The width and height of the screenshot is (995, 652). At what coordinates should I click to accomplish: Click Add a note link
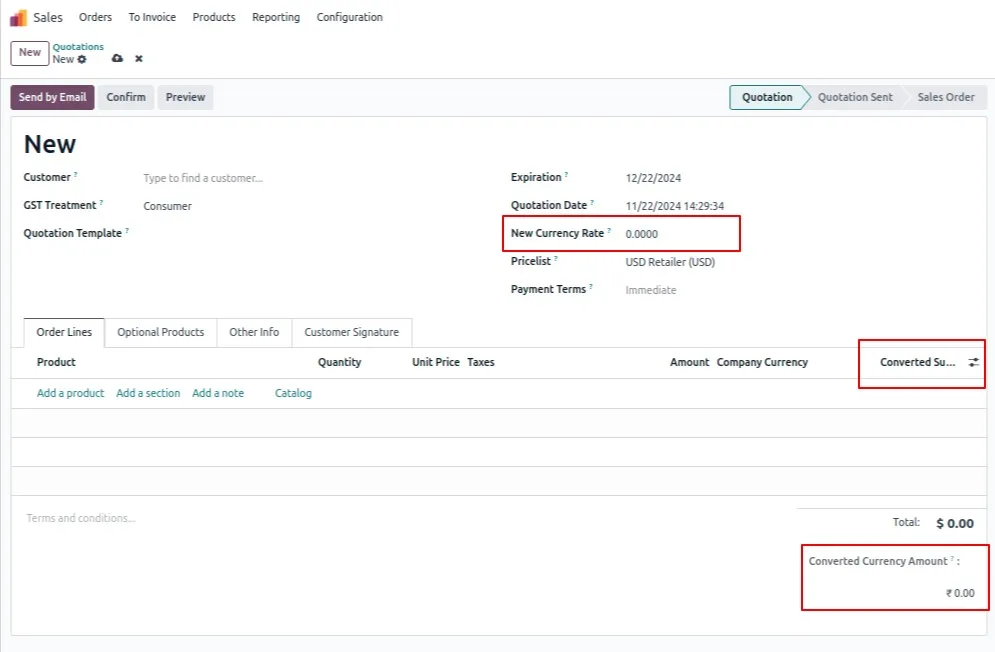coord(218,393)
